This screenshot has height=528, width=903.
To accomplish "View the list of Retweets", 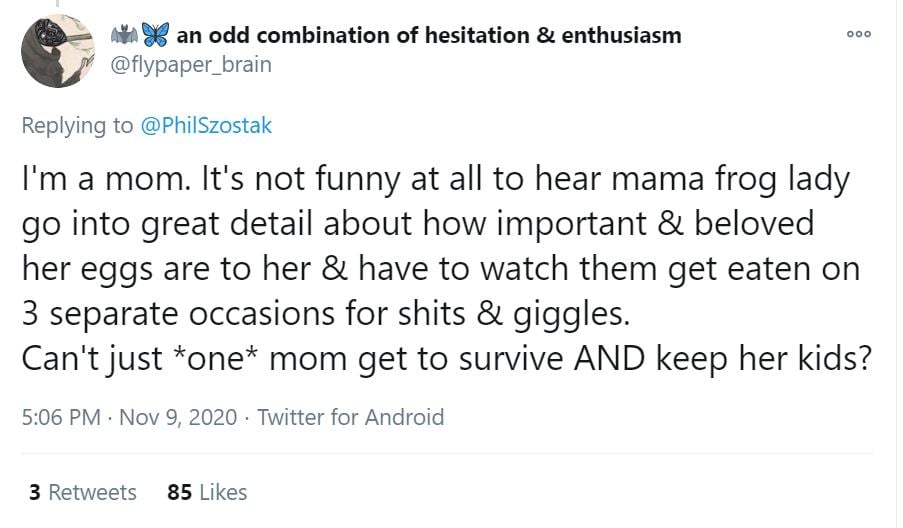I will click(x=92, y=492).
